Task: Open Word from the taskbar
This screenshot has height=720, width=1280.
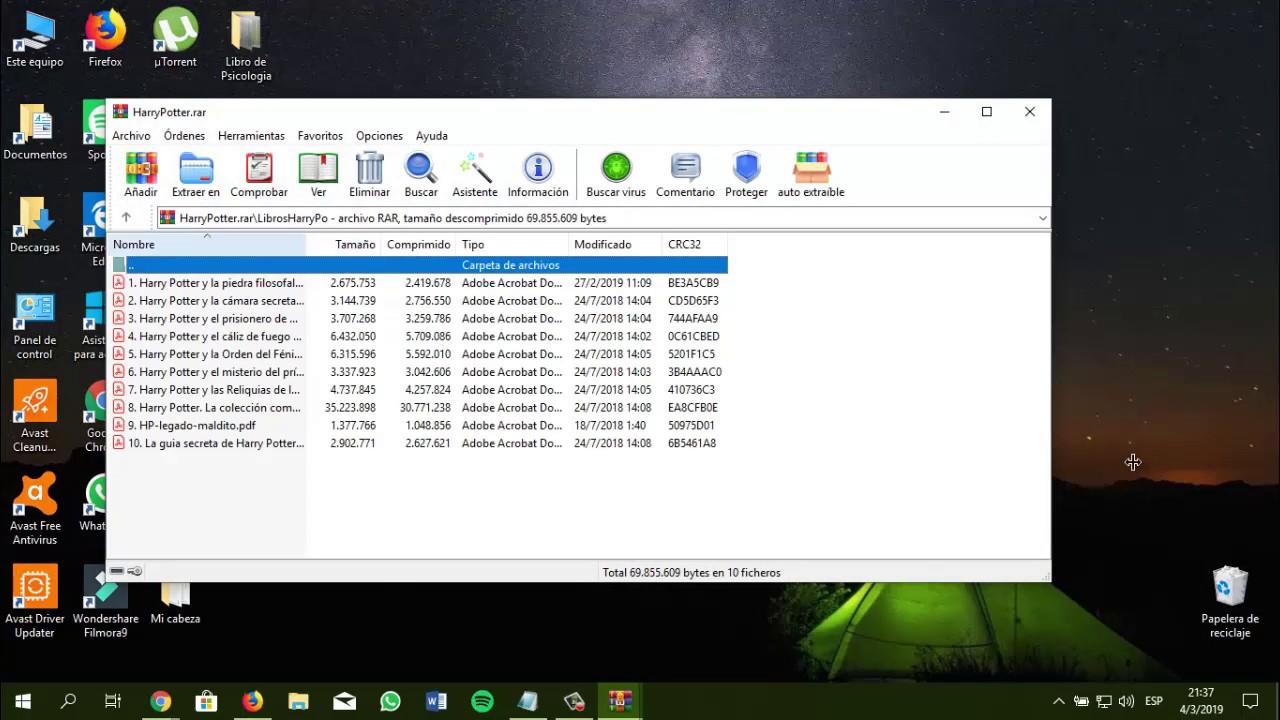Action: (436, 701)
